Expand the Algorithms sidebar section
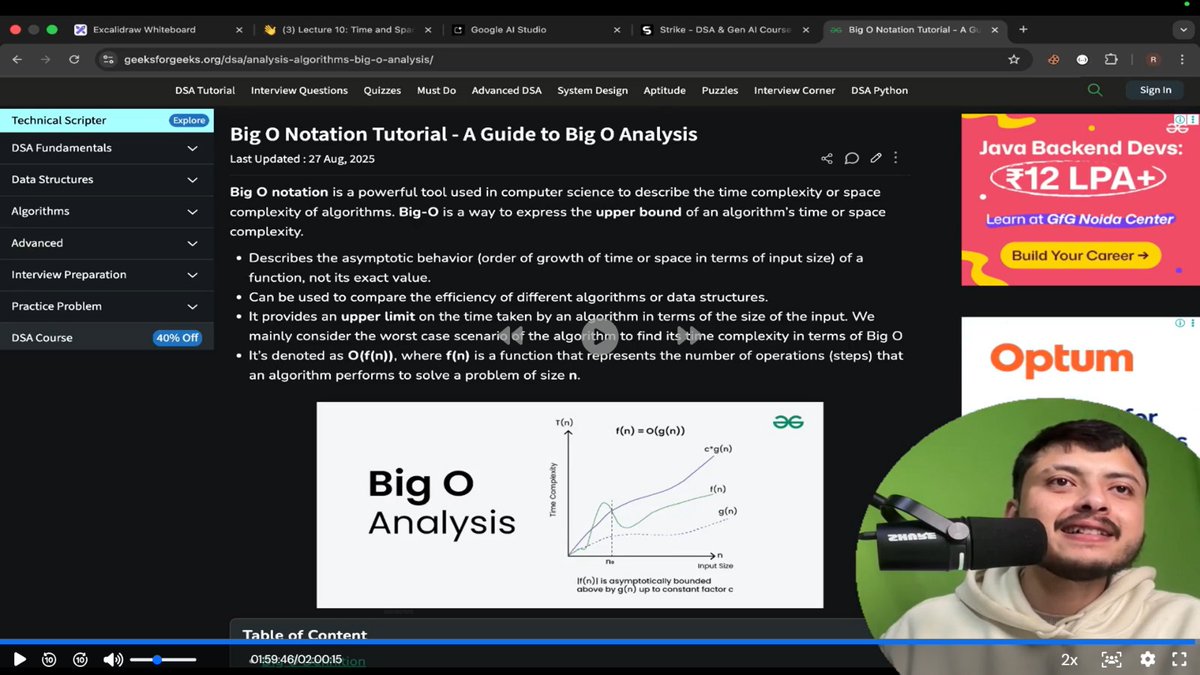 click(x=107, y=211)
